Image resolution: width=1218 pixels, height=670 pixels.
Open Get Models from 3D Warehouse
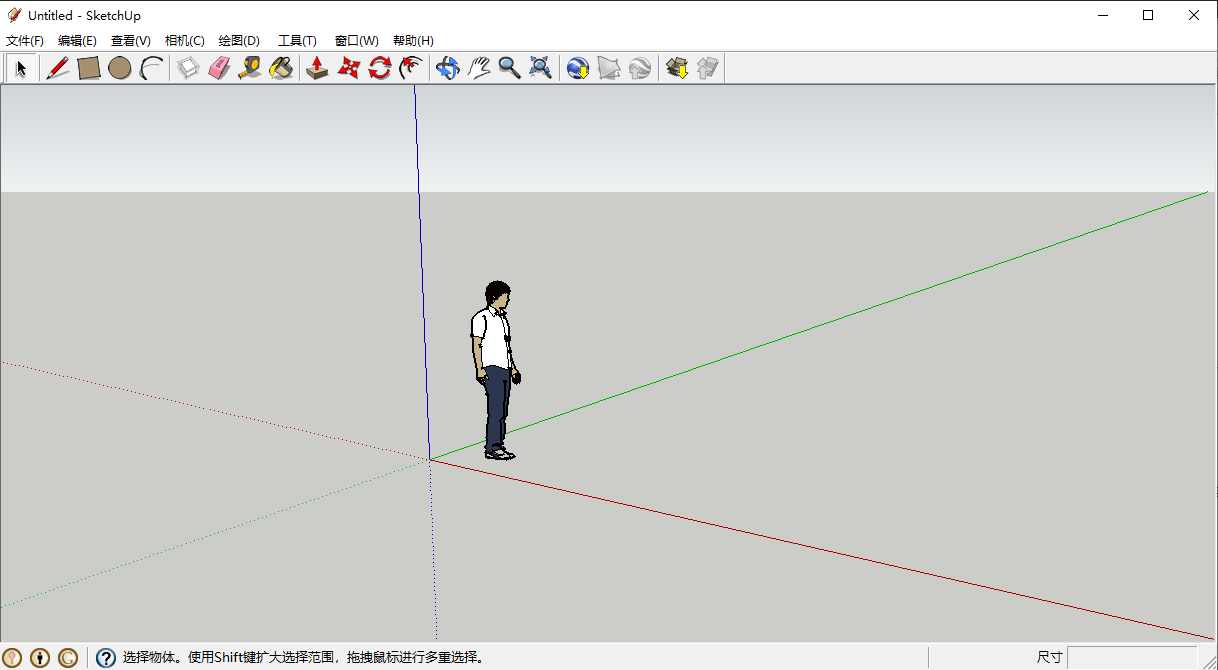click(x=677, y=68)
